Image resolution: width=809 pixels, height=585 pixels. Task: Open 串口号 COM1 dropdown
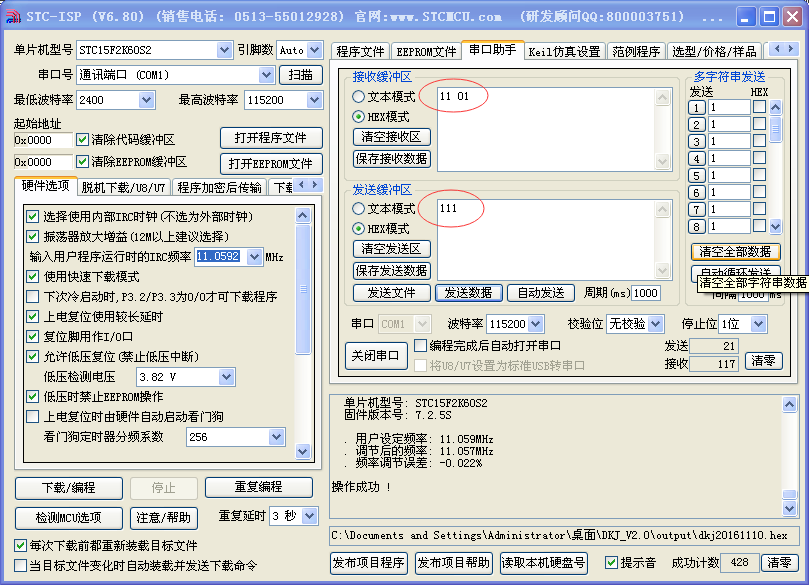266,75
